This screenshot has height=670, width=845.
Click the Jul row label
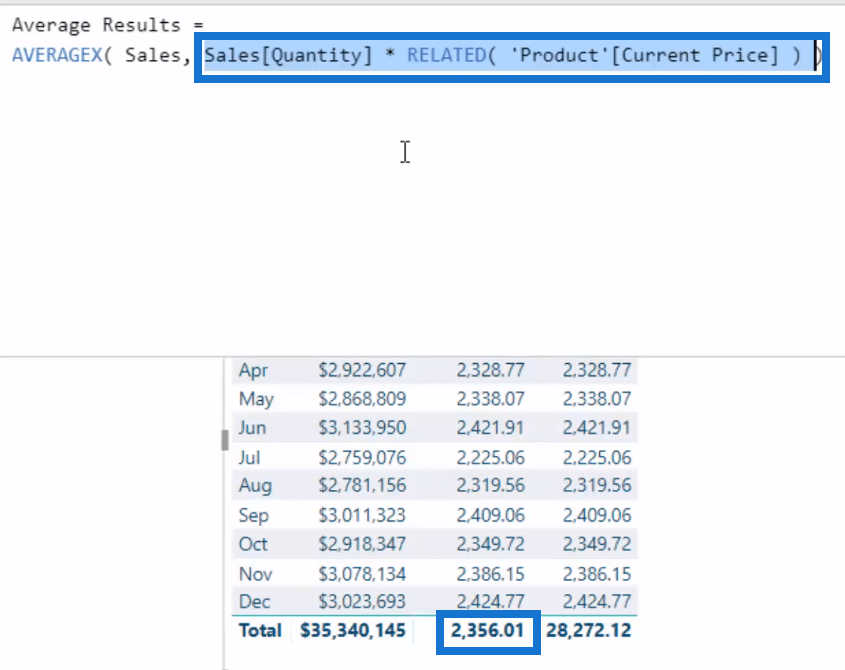click(249, 458)
